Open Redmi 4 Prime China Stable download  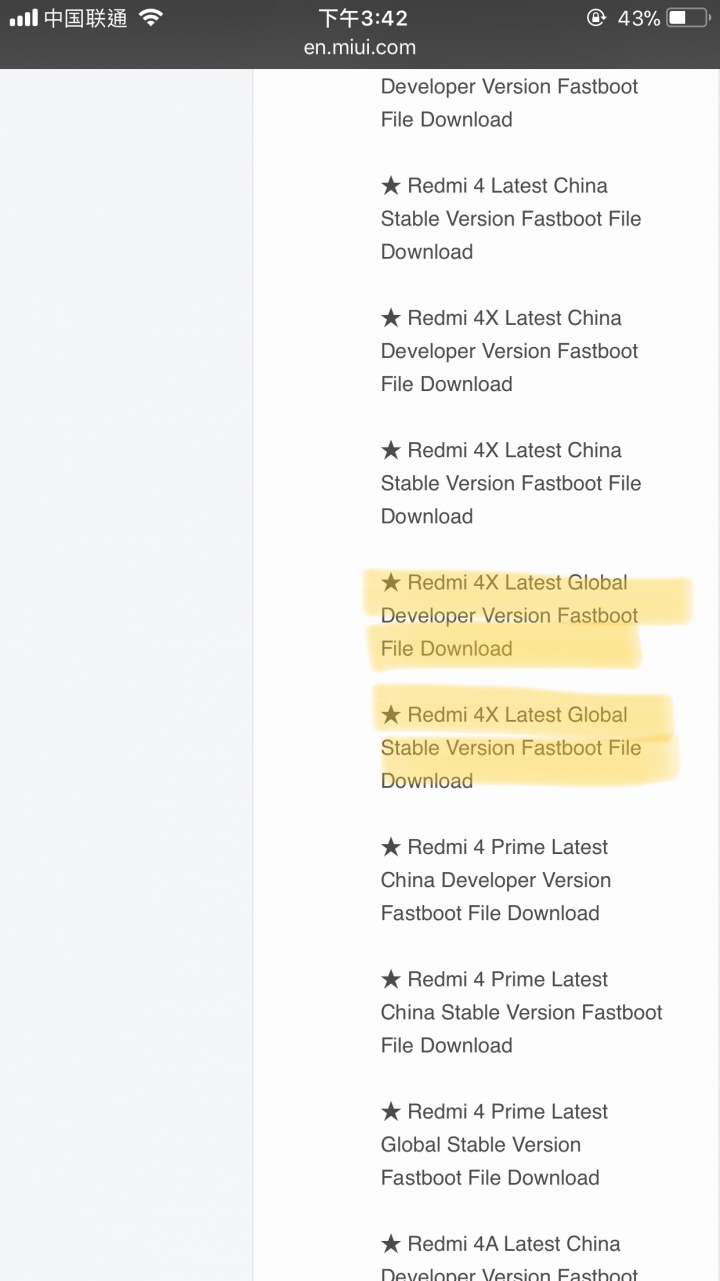[521, 1012]
